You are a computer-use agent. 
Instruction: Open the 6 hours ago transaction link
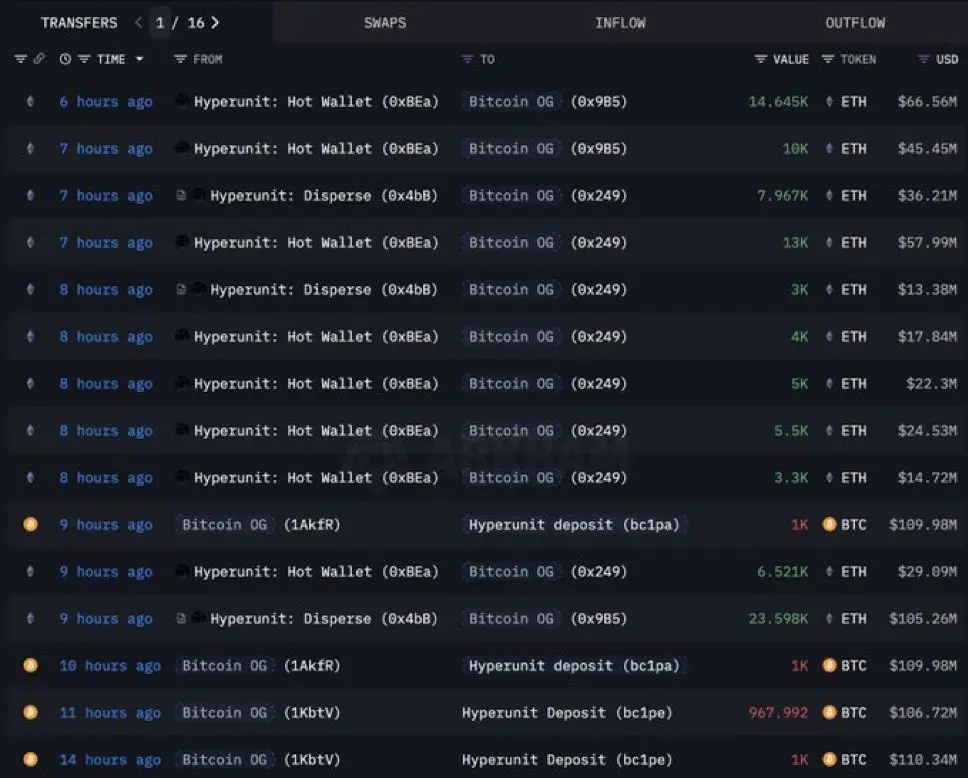(106, 102)
